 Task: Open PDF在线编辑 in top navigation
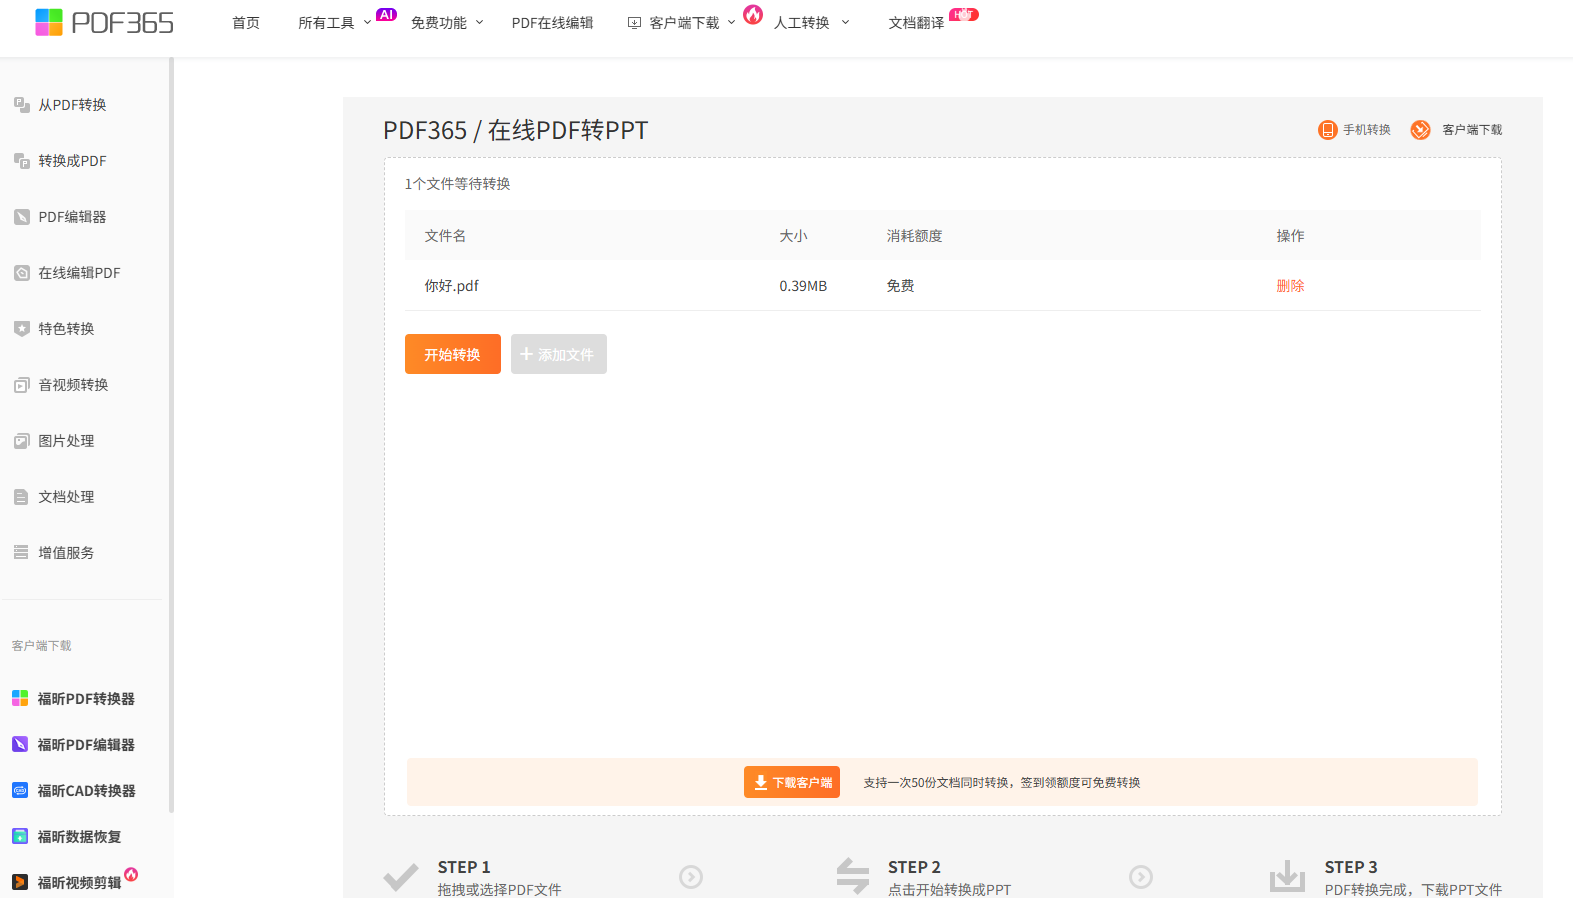552,22
